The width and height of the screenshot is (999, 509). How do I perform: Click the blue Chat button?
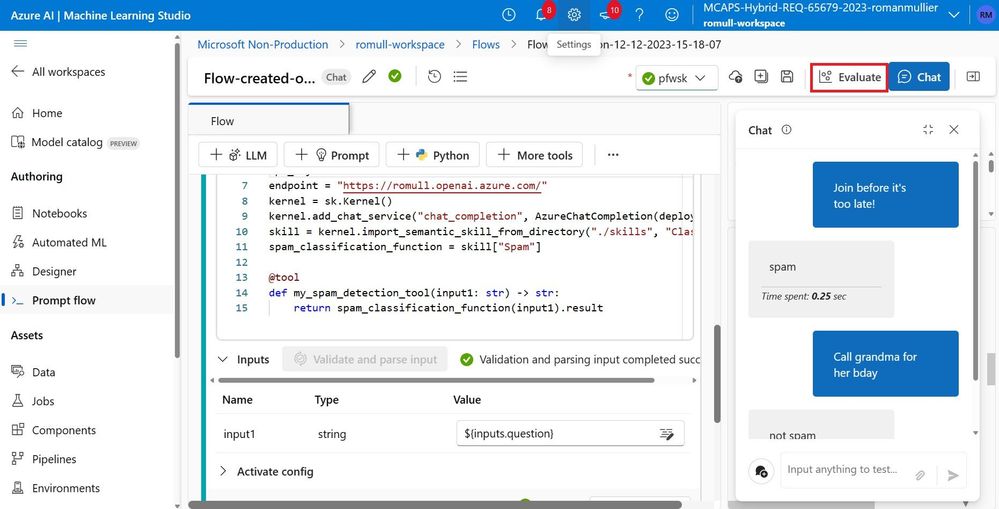(x=919, y=77)
